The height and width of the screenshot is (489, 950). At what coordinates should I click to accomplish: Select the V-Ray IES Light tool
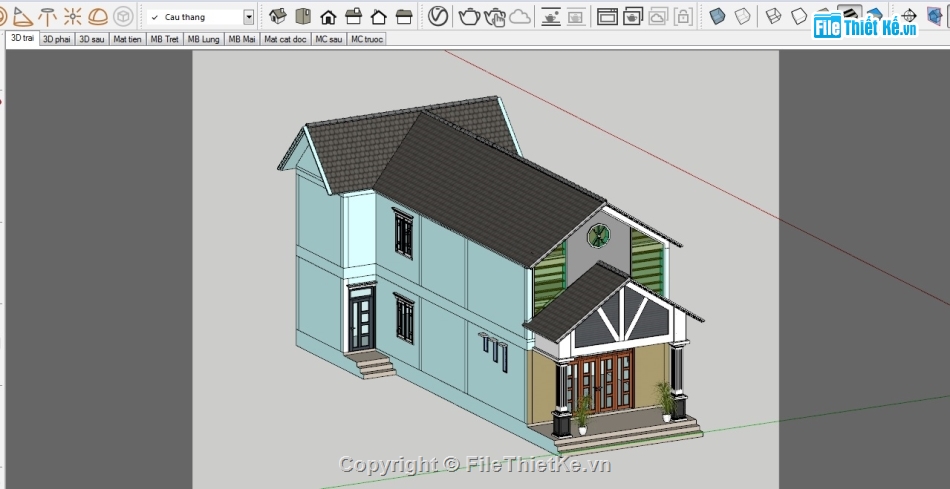point(47,16)
